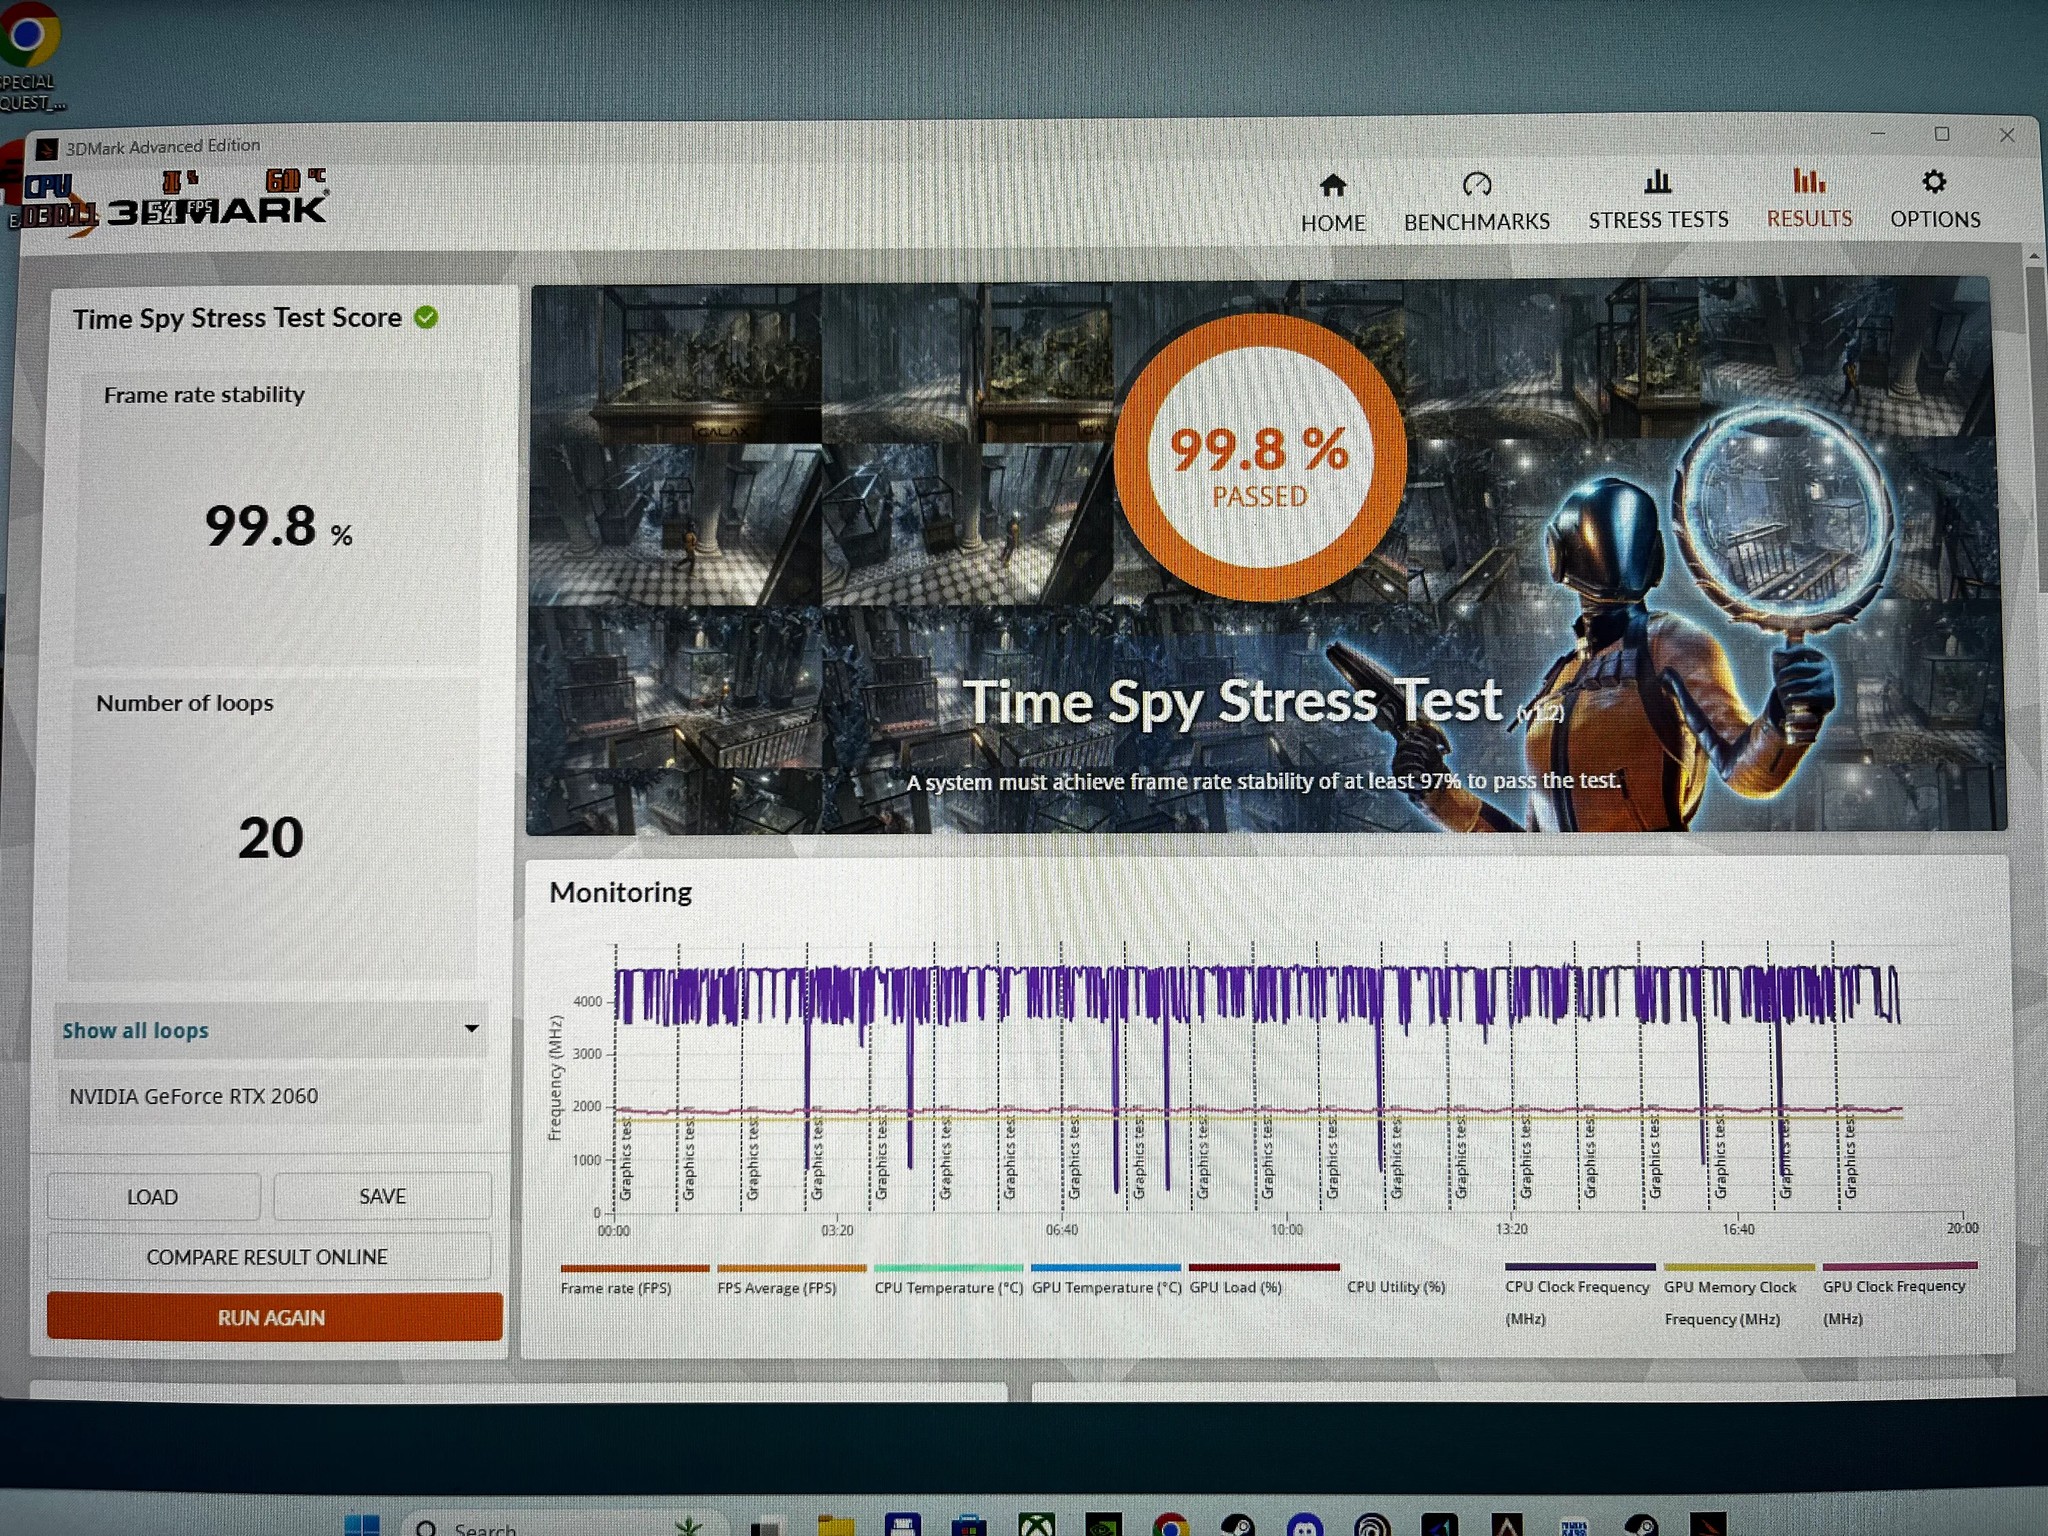Toggle the Frame rate (FPS) legend entry
The height and width of the screenshot is (1536, 2048).
coord(634,1279)
